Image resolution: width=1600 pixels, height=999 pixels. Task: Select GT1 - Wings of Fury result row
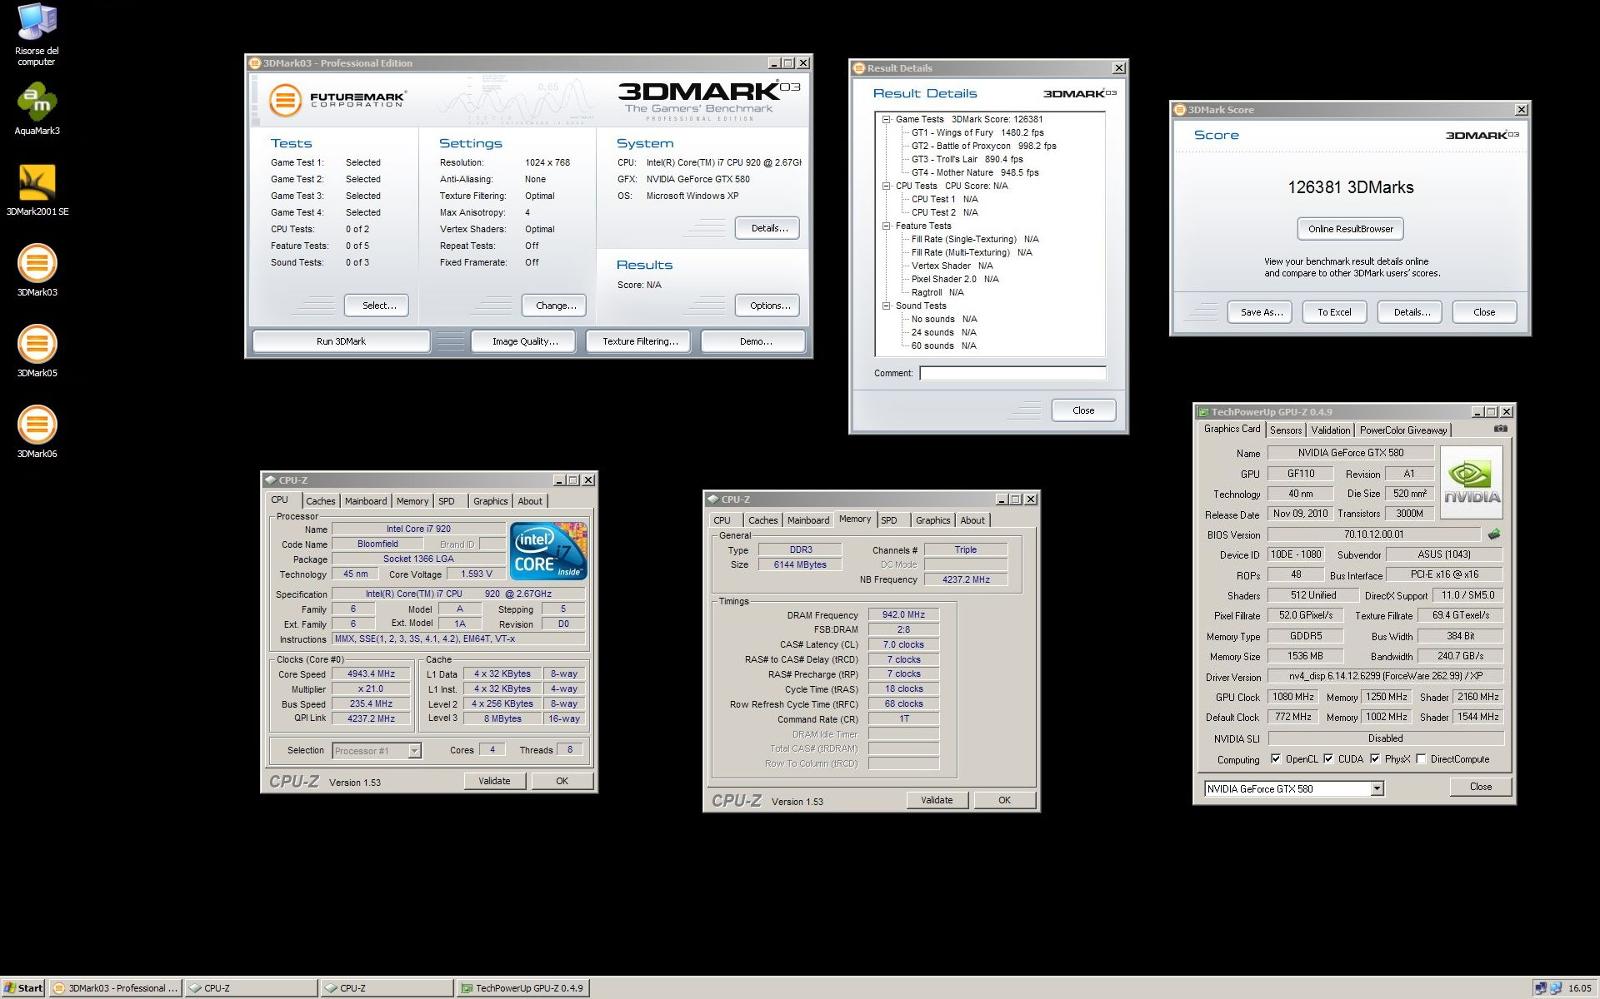977,132
